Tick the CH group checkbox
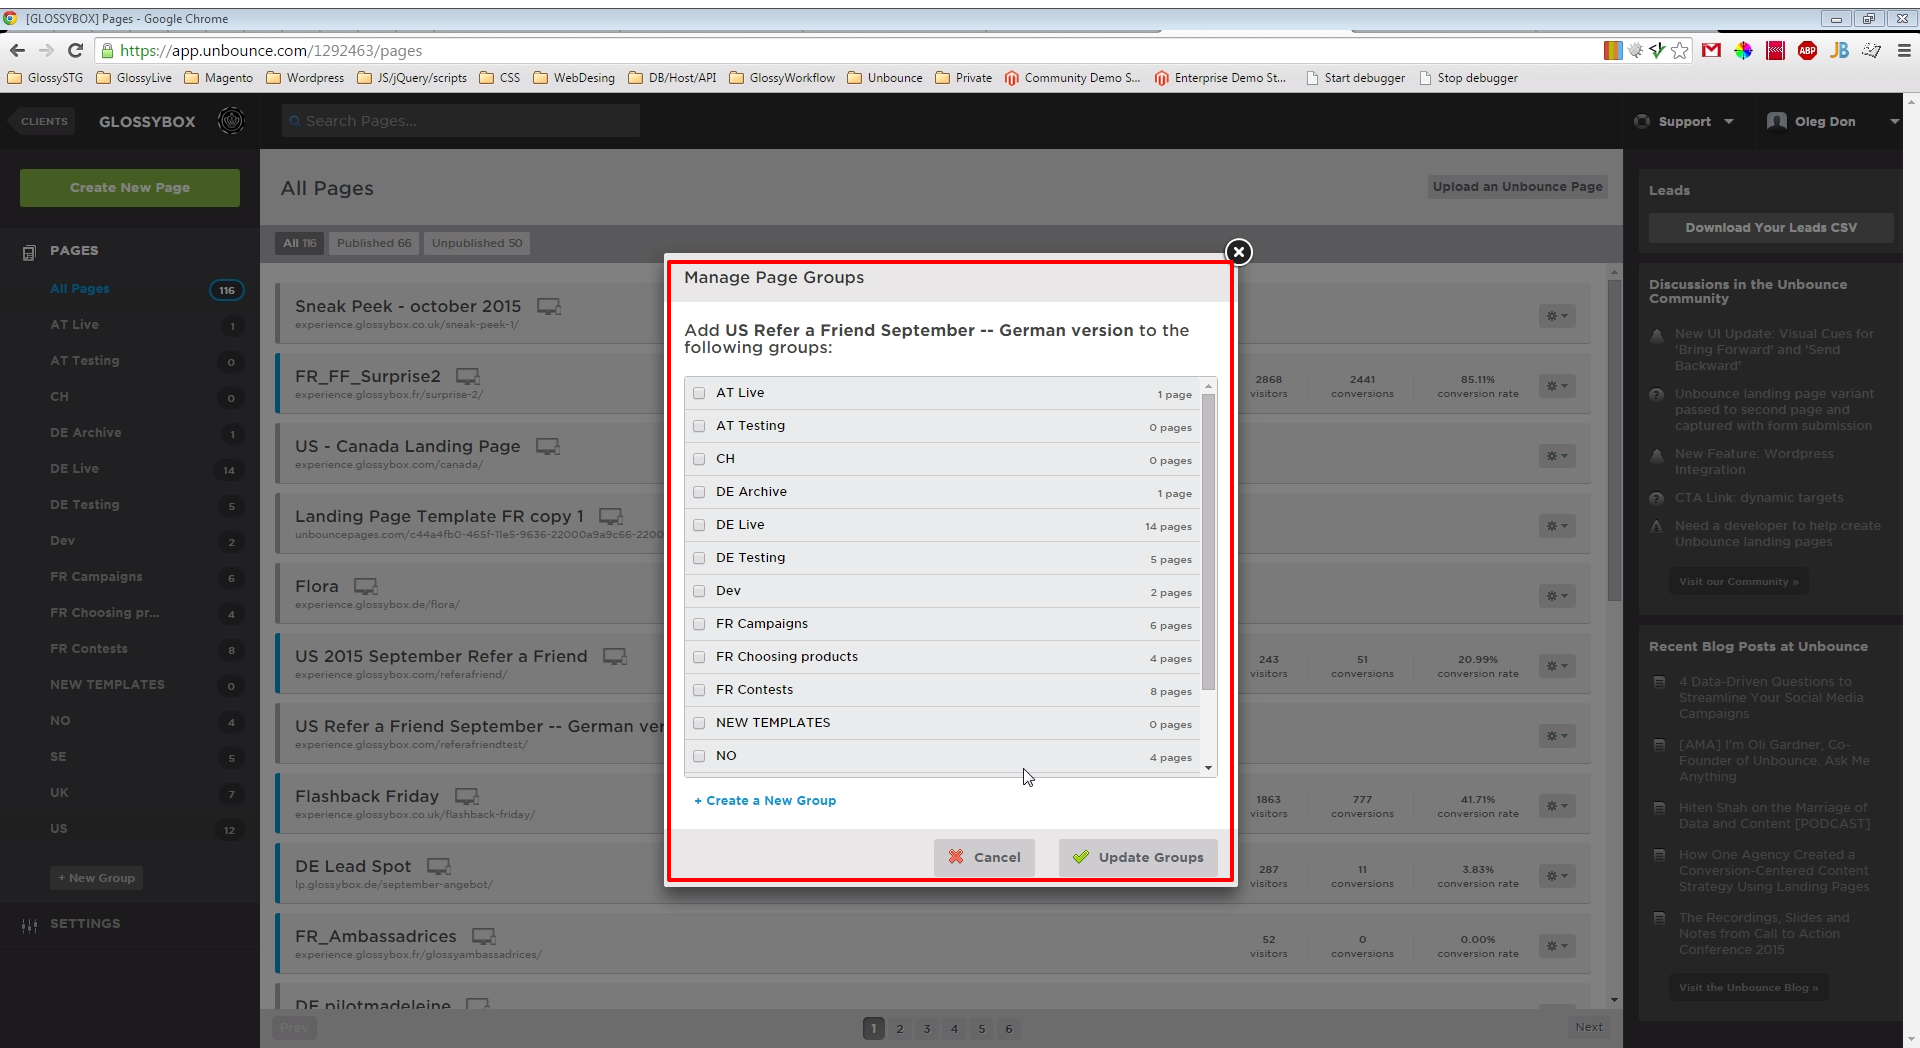This screenshot has height=1048, width=1920. 699,459
